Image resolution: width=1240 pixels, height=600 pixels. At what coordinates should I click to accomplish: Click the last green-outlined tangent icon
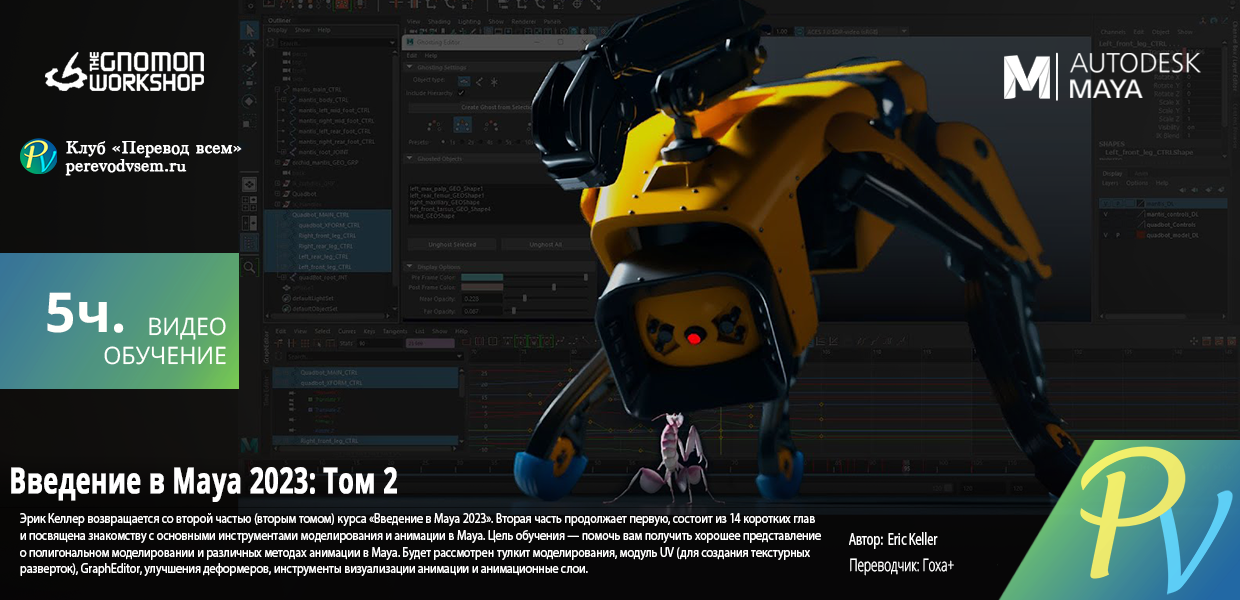click(x=548, y=342)
